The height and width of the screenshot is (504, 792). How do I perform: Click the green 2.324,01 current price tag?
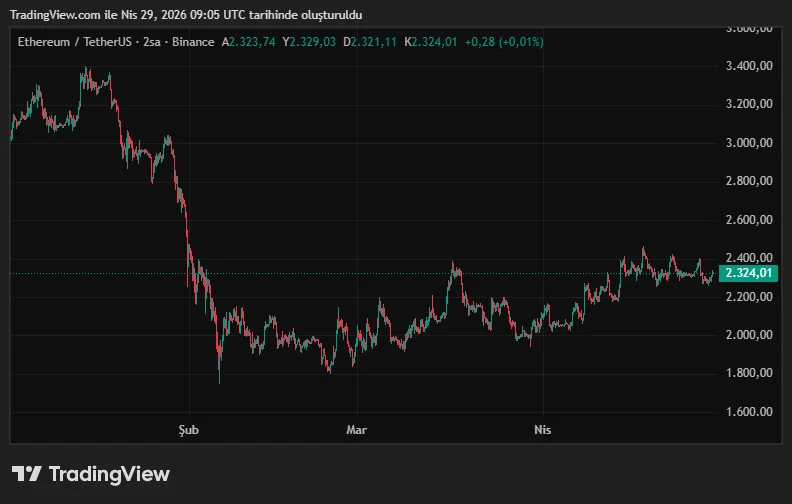(749, 273)
